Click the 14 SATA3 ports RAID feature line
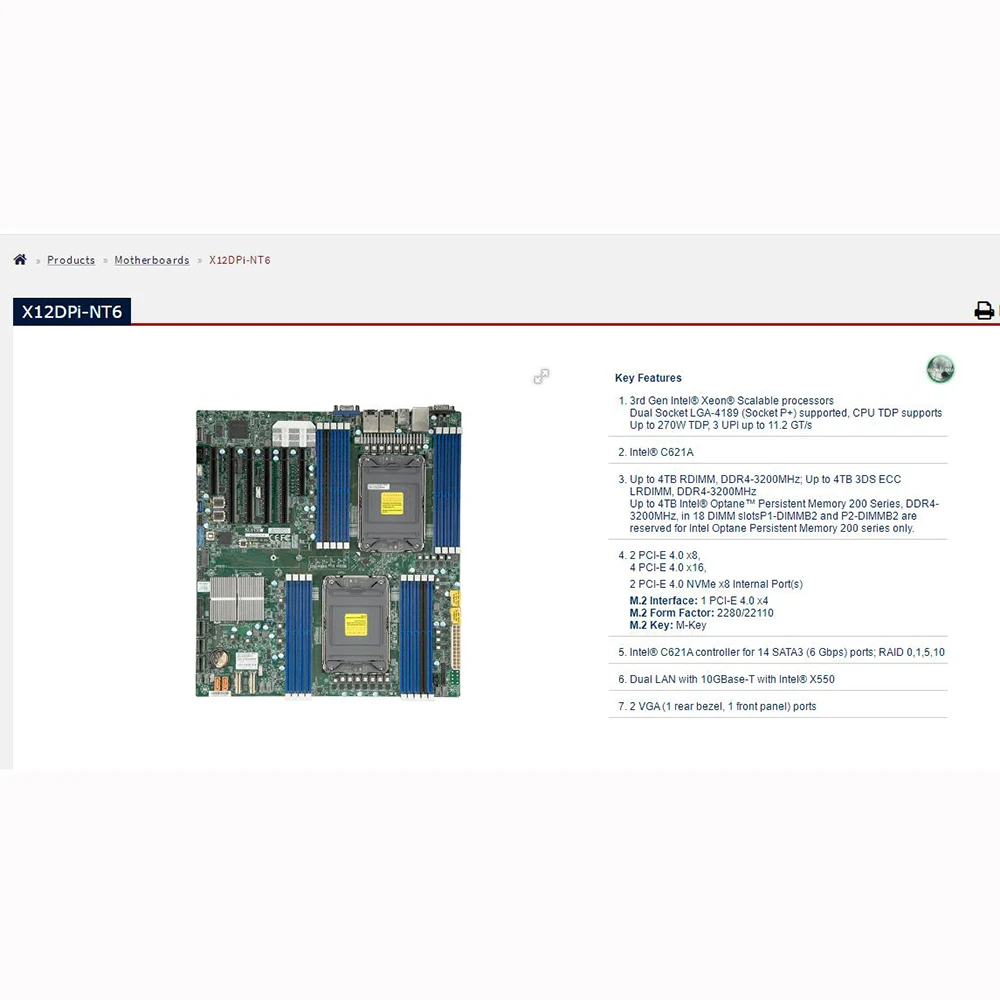This screenshot has height=1000, width=1000. pos(787,652)
